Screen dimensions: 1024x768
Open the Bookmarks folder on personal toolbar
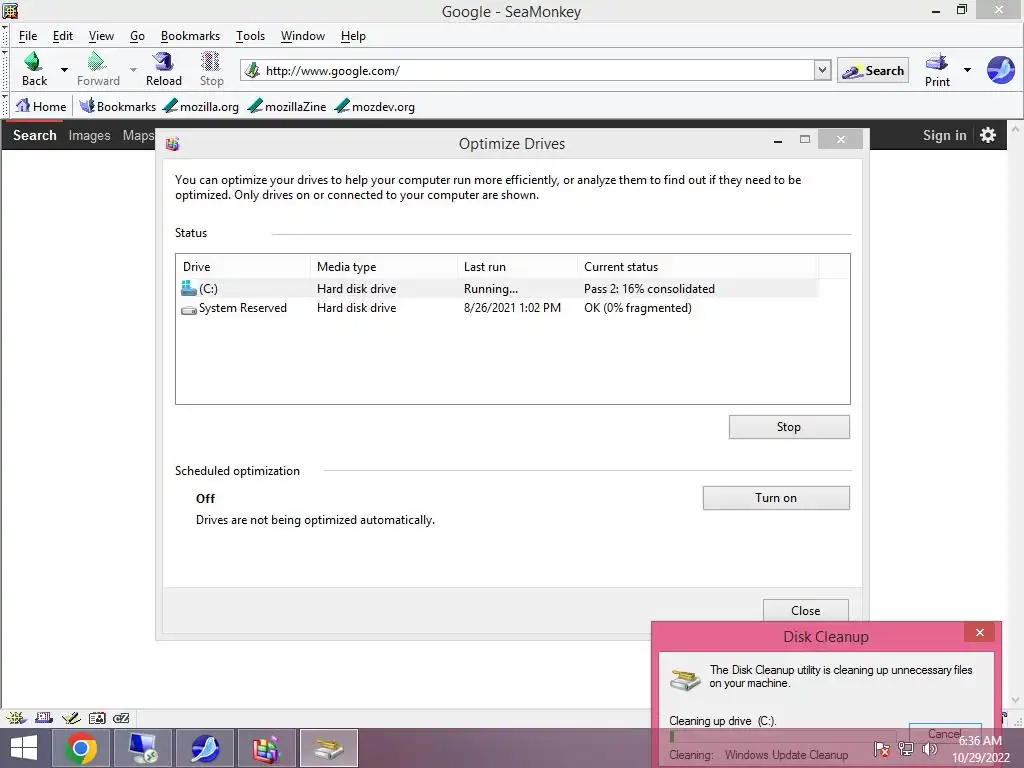[118, 106]
